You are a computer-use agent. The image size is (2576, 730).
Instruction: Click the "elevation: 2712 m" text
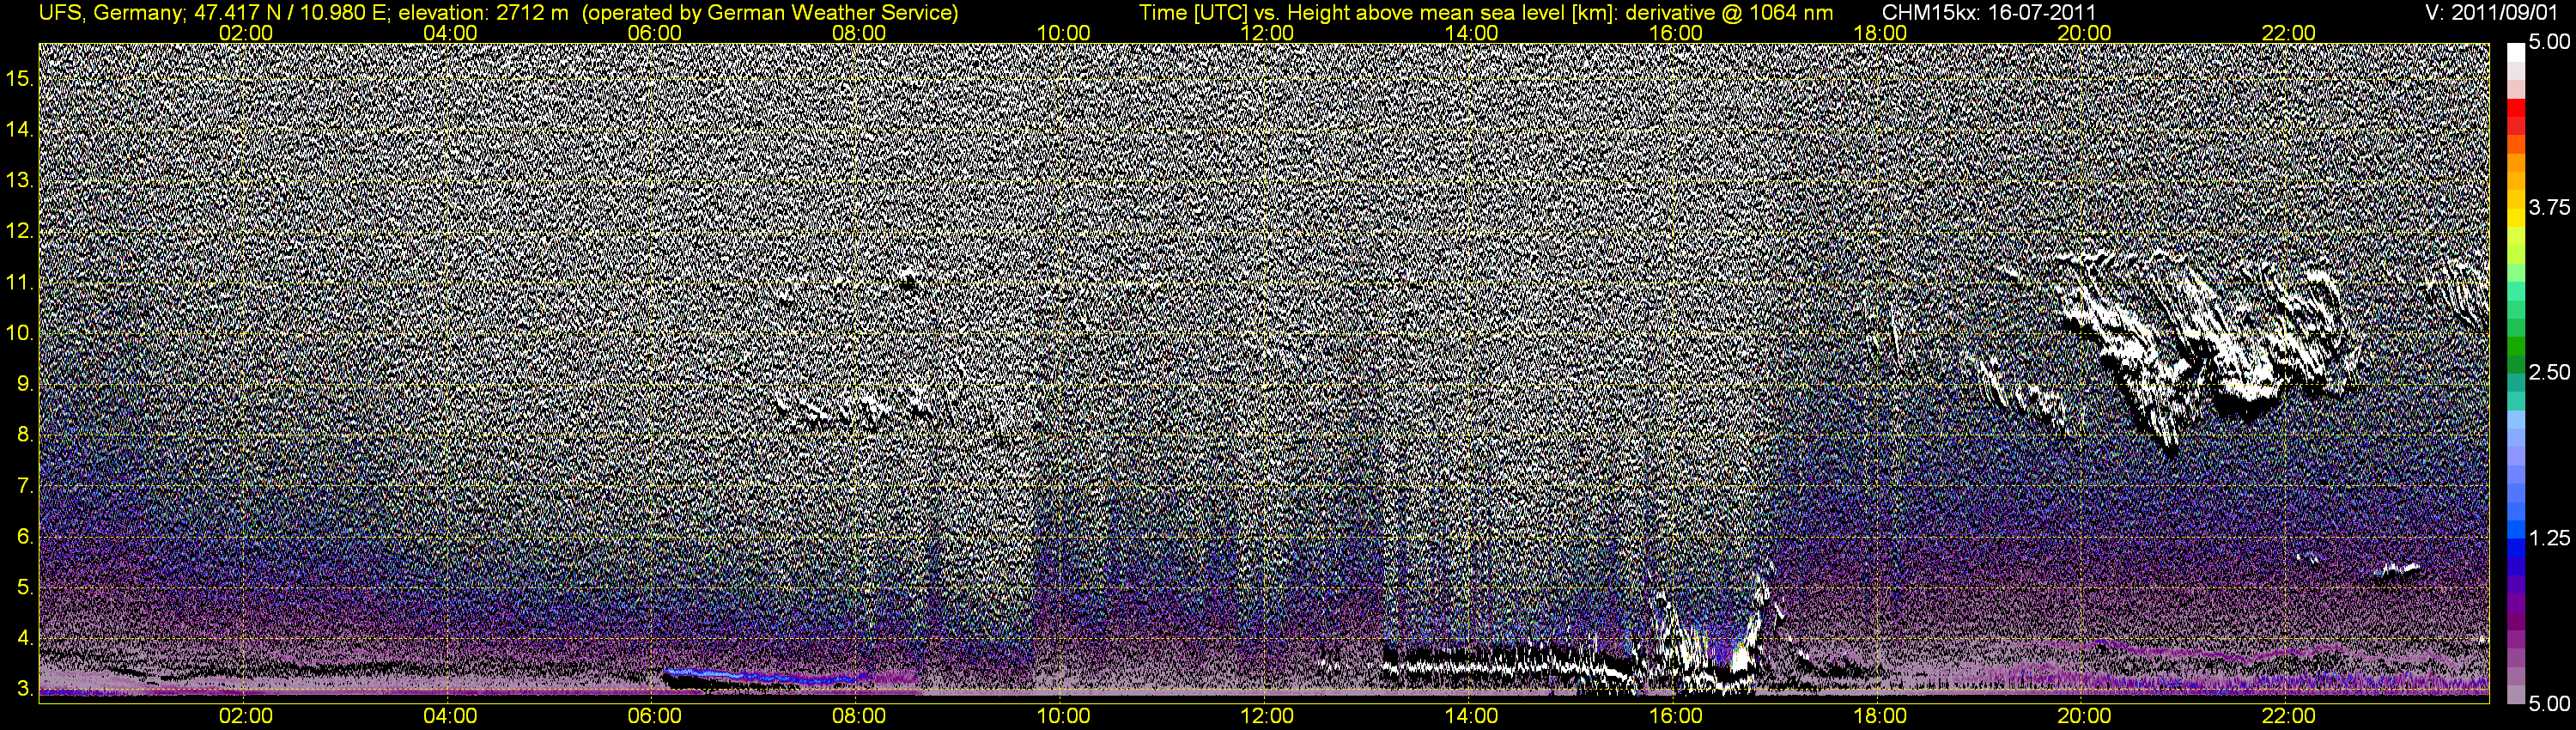[484, 12]
